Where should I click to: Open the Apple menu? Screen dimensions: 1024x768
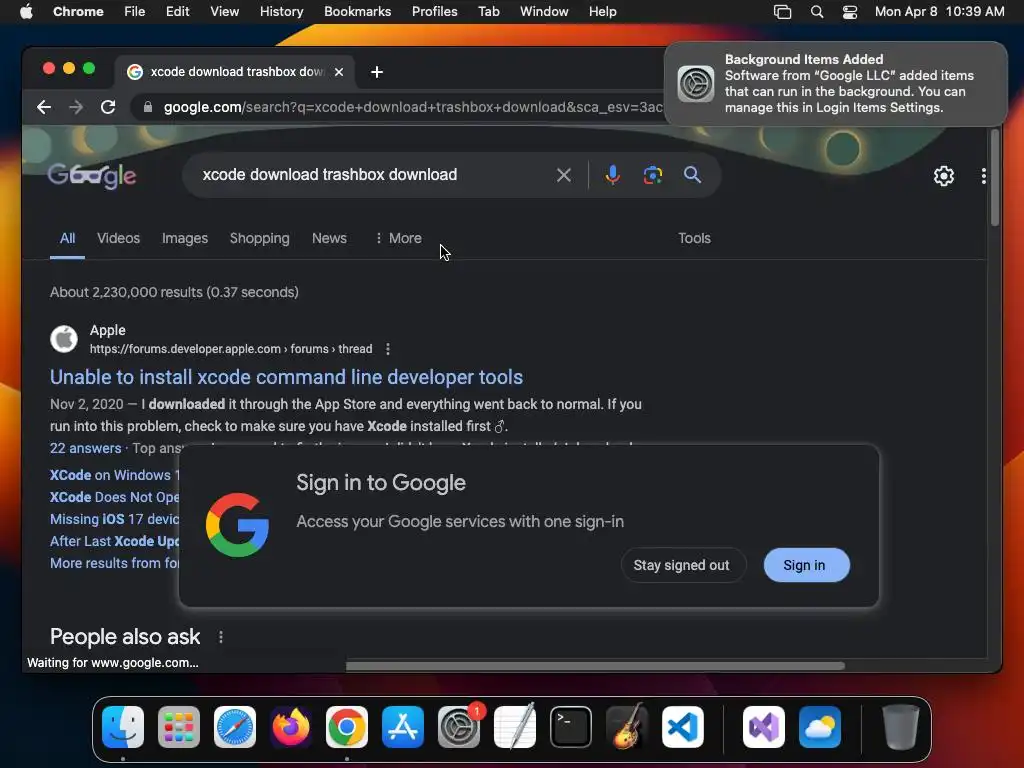pyautogui.click(x=26, y=12)
